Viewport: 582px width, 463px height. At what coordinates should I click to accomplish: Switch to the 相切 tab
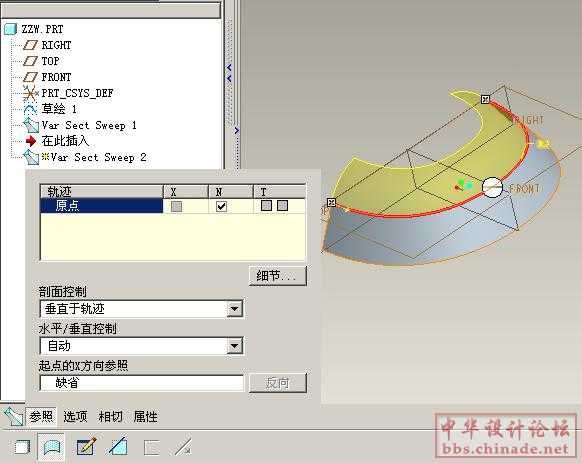click(110, 417)
